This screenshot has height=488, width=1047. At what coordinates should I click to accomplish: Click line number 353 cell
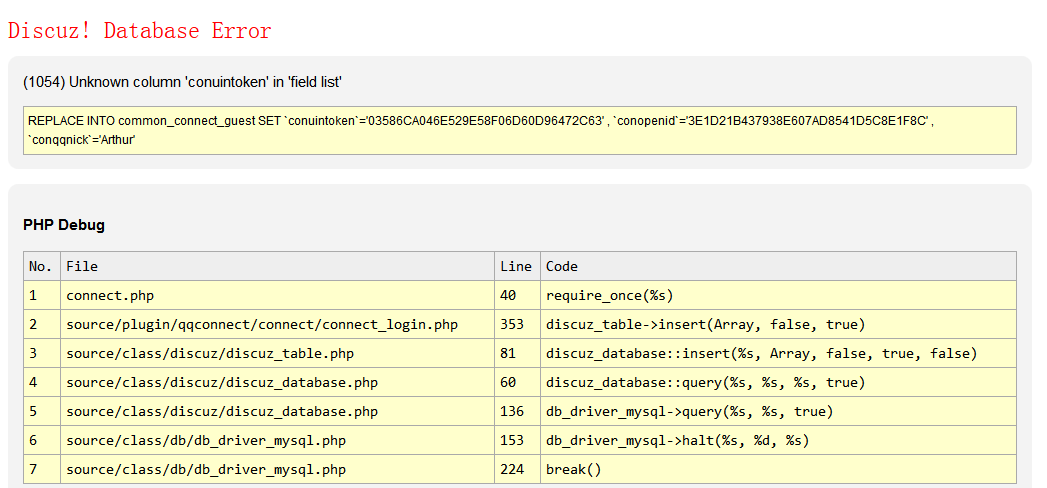pos(517,324)
